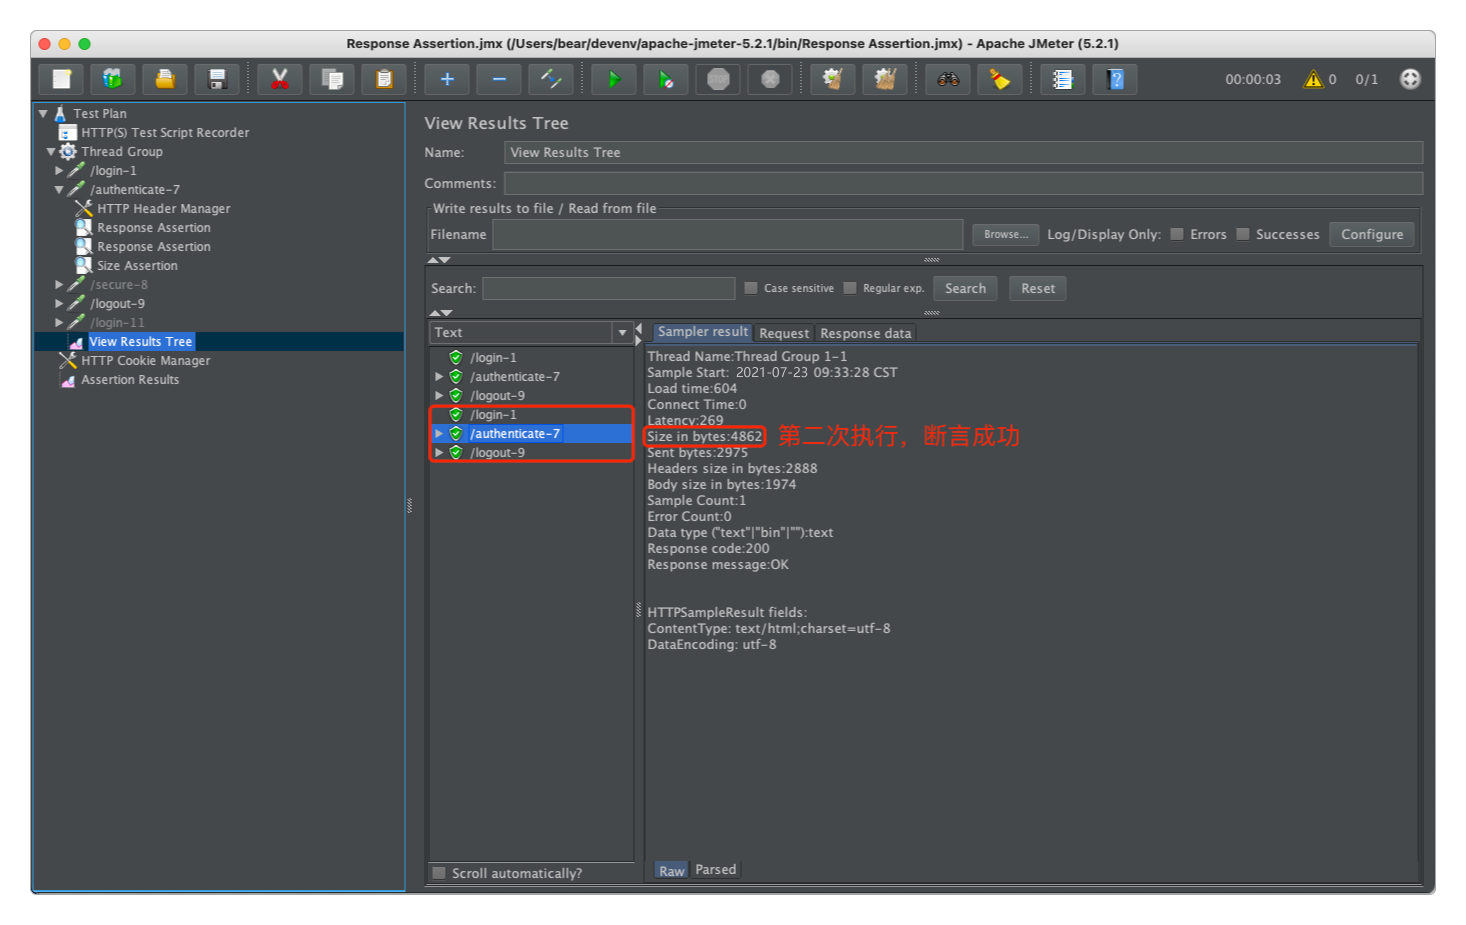Click the Paste clipboard icon
This screenshot has height=925, width=1466.
tap(384, 79)
